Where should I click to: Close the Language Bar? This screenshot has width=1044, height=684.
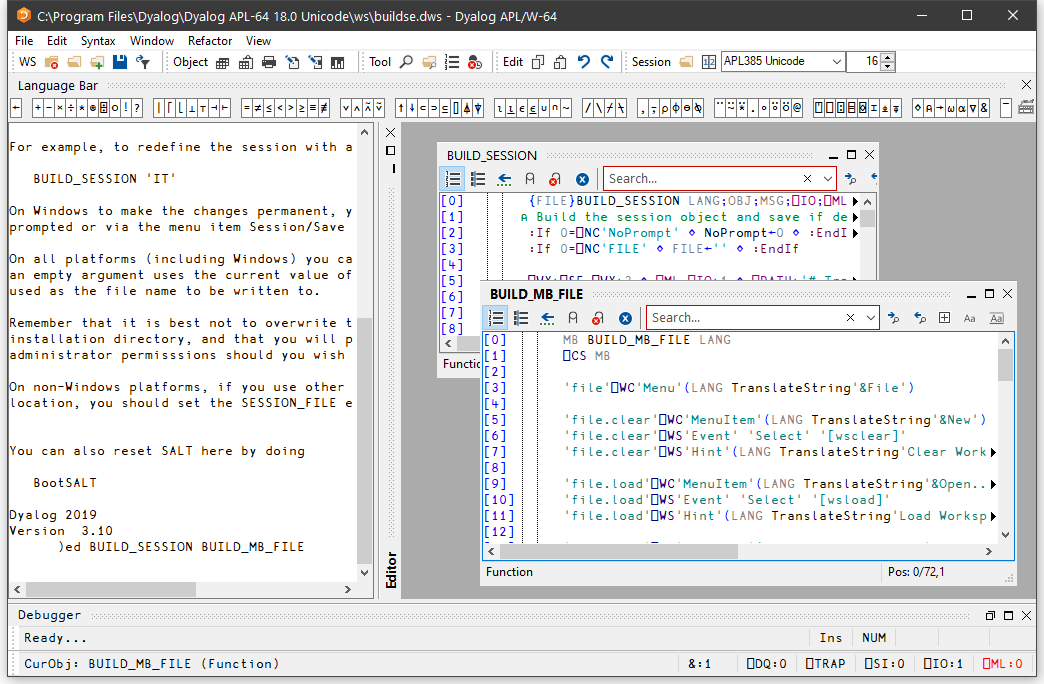(1026, 85)
